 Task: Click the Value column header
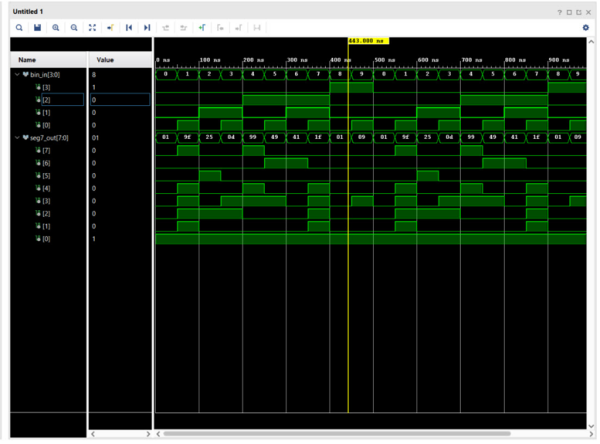120,60
